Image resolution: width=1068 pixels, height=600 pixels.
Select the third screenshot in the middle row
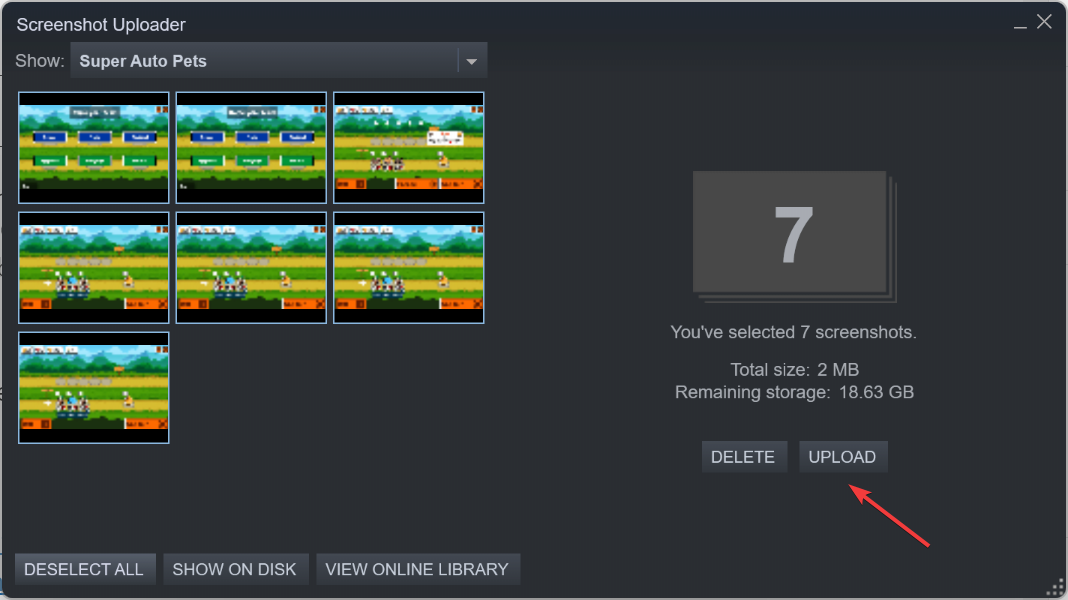[409, 268]
